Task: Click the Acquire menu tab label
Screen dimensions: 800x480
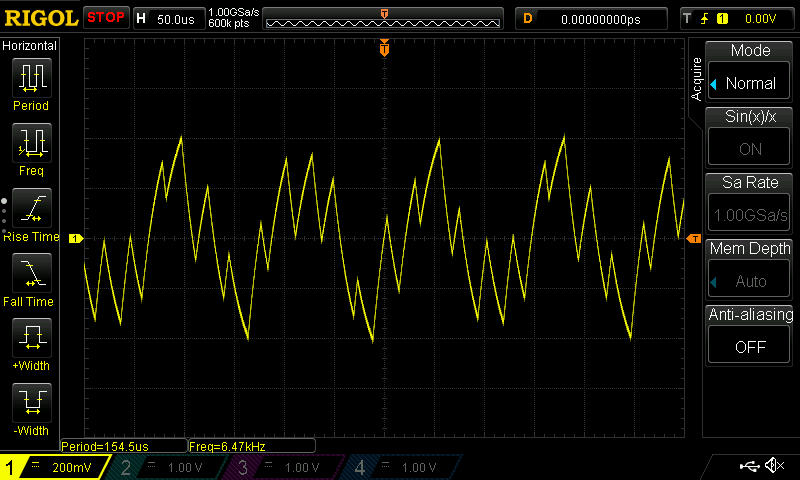Action: 696,79
